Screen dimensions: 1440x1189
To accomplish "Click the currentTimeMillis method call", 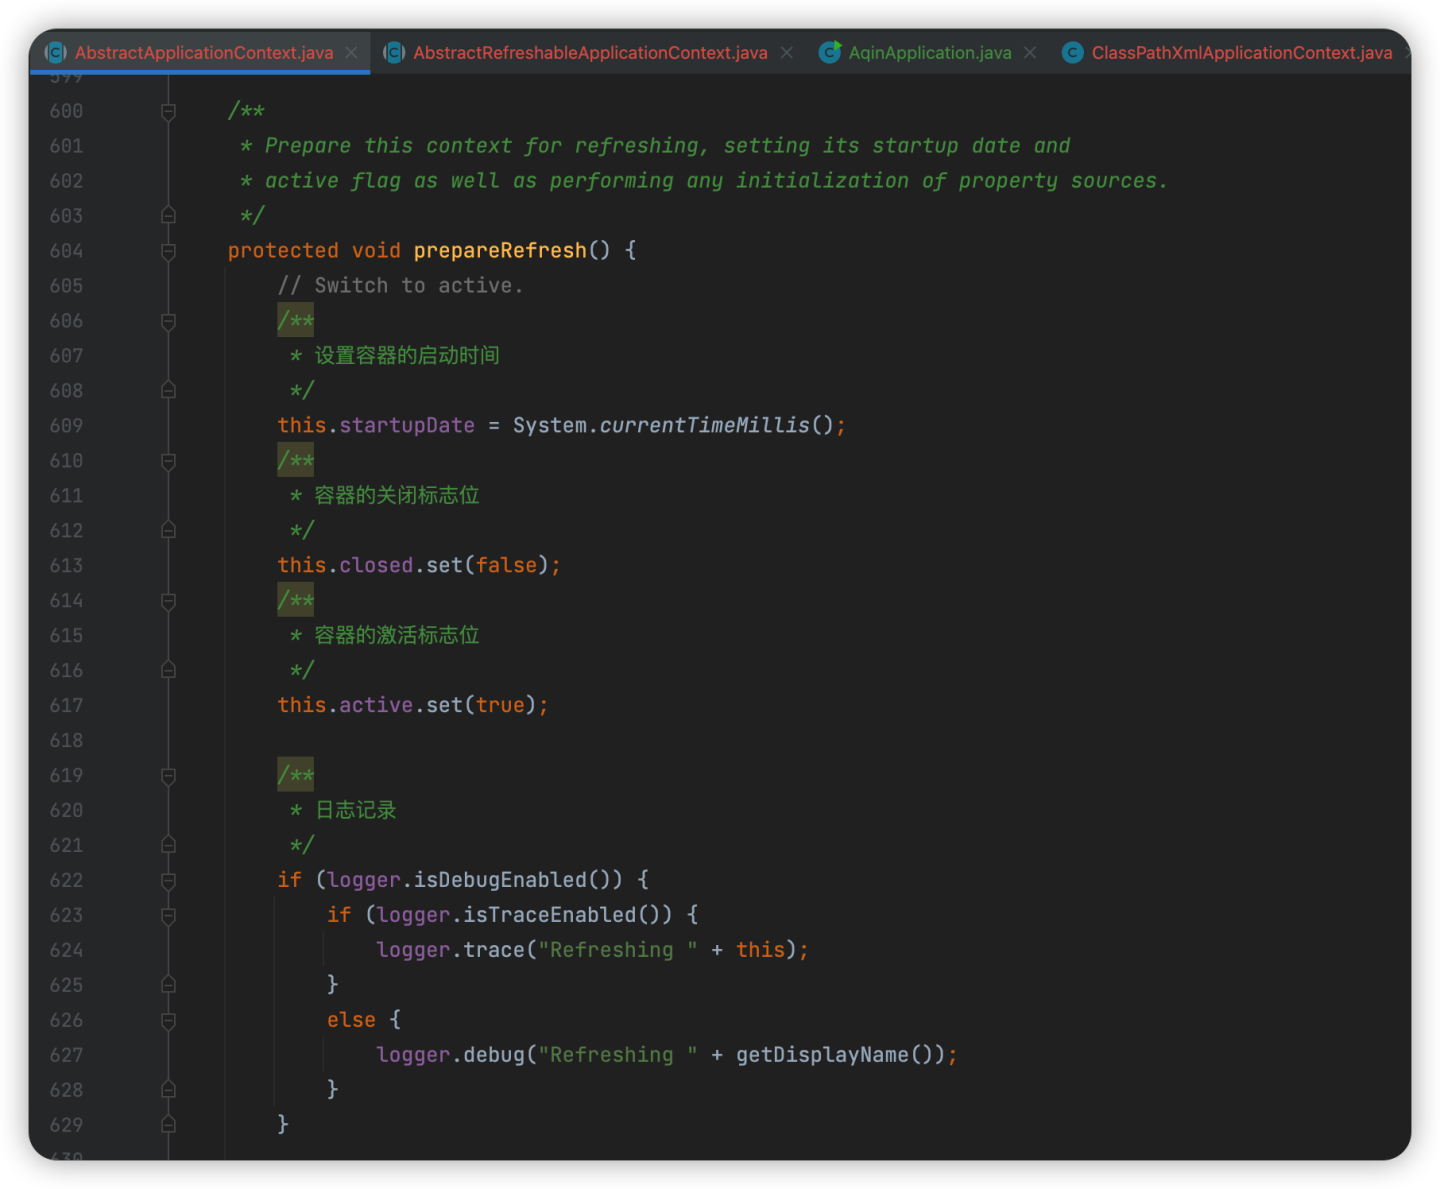I will pyautogui.click(x=704, y=426).
